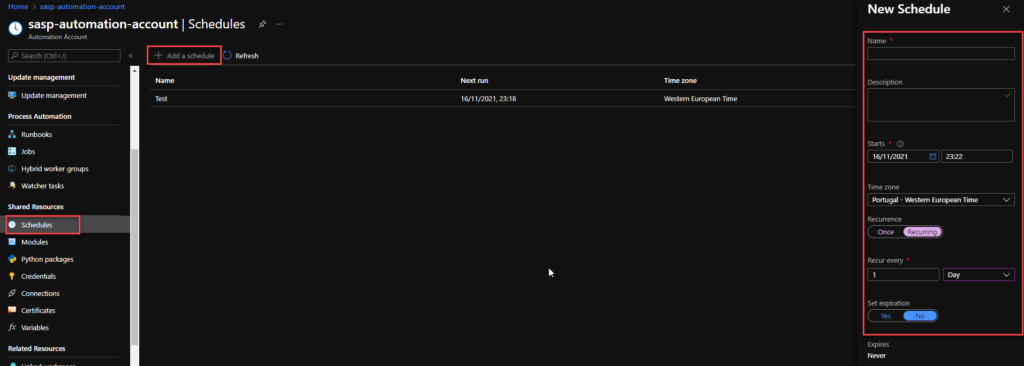Open Hybrid worker groups menu item
The image size is (1024, 366).
(55, 169)
